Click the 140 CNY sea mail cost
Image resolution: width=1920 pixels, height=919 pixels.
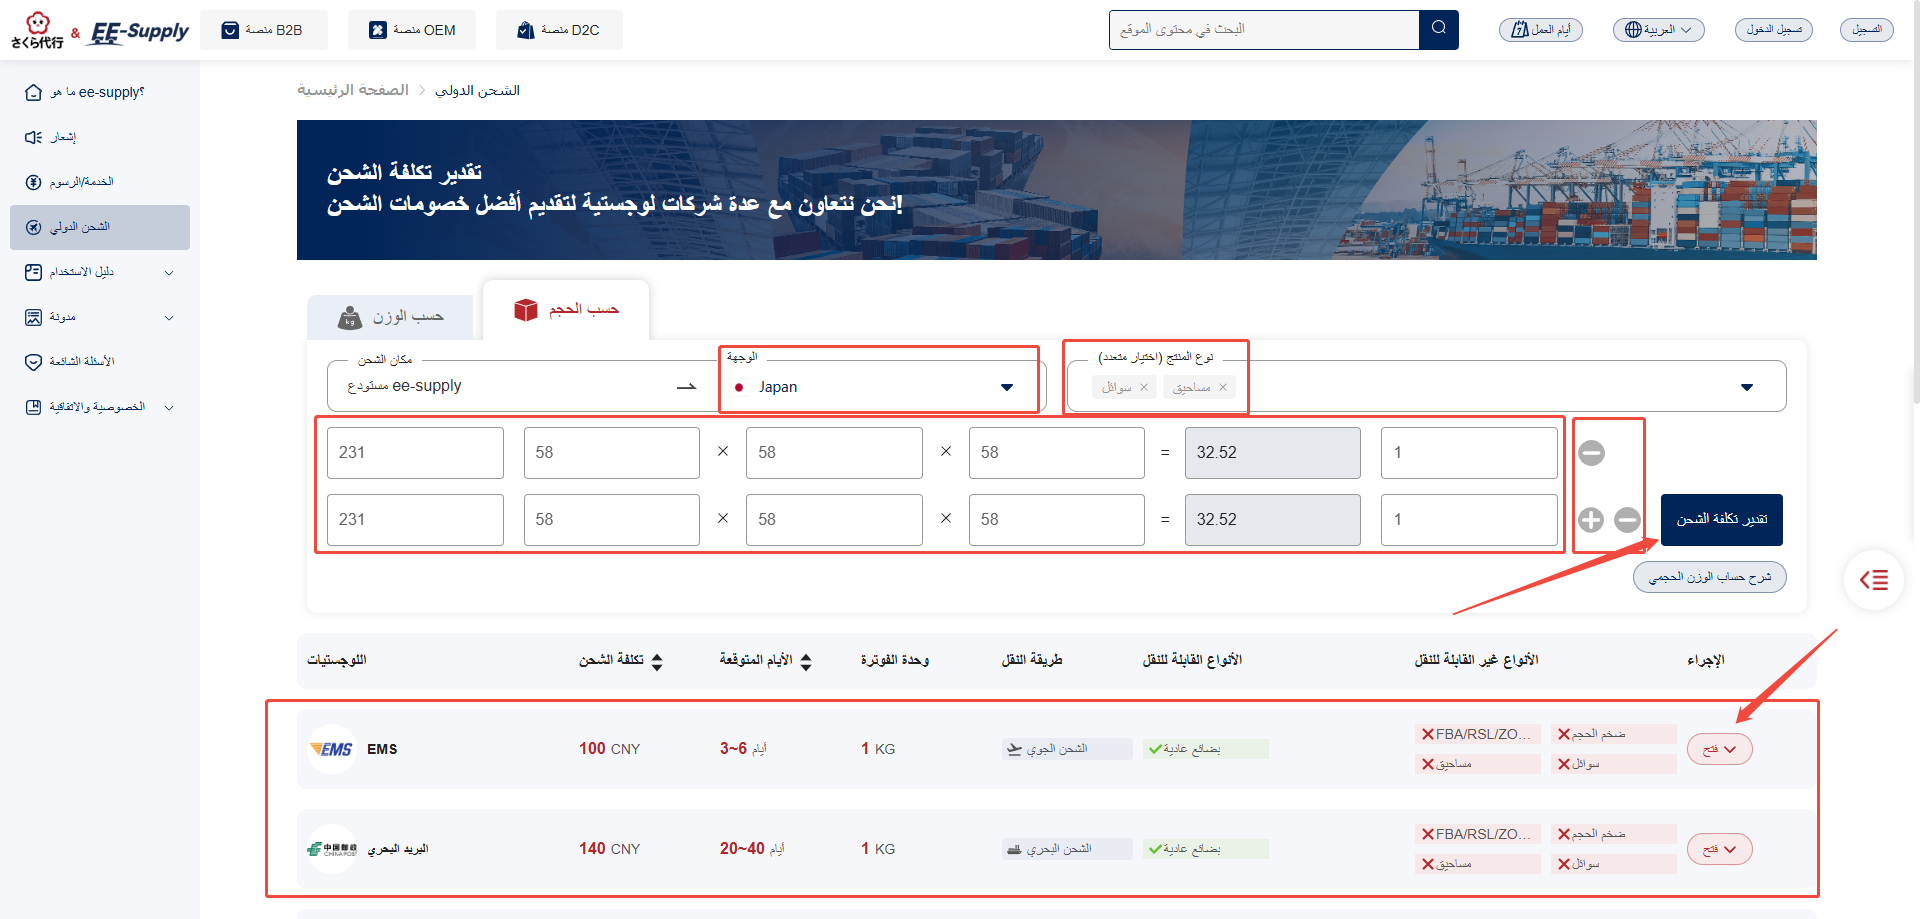coord(609,849)
